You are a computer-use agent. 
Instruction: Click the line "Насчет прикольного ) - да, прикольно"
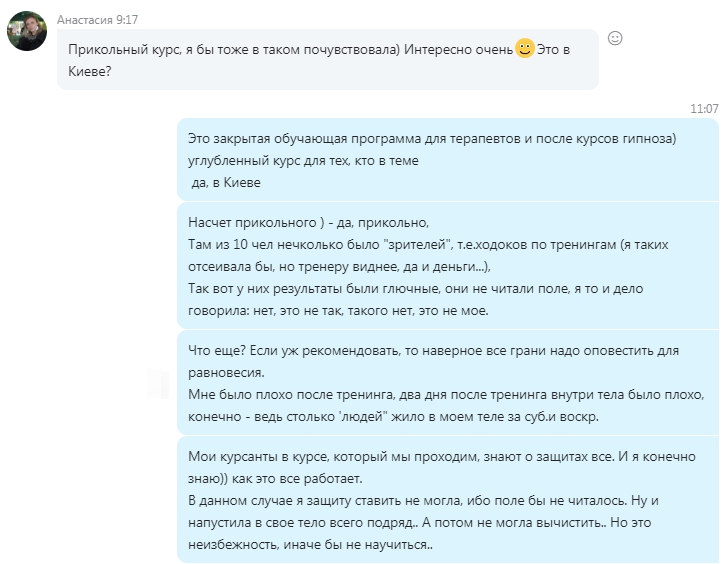tap(308, 223)
